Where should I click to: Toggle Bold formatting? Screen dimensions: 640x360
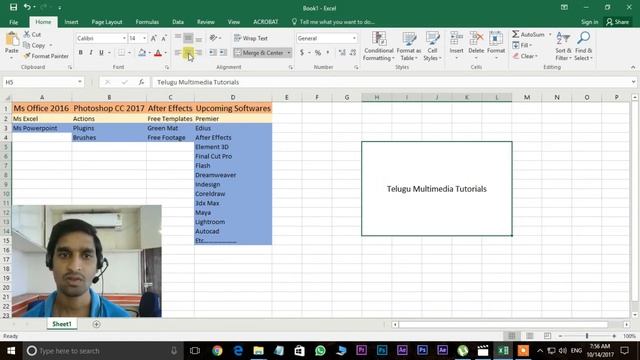click(x=80, y=53)
